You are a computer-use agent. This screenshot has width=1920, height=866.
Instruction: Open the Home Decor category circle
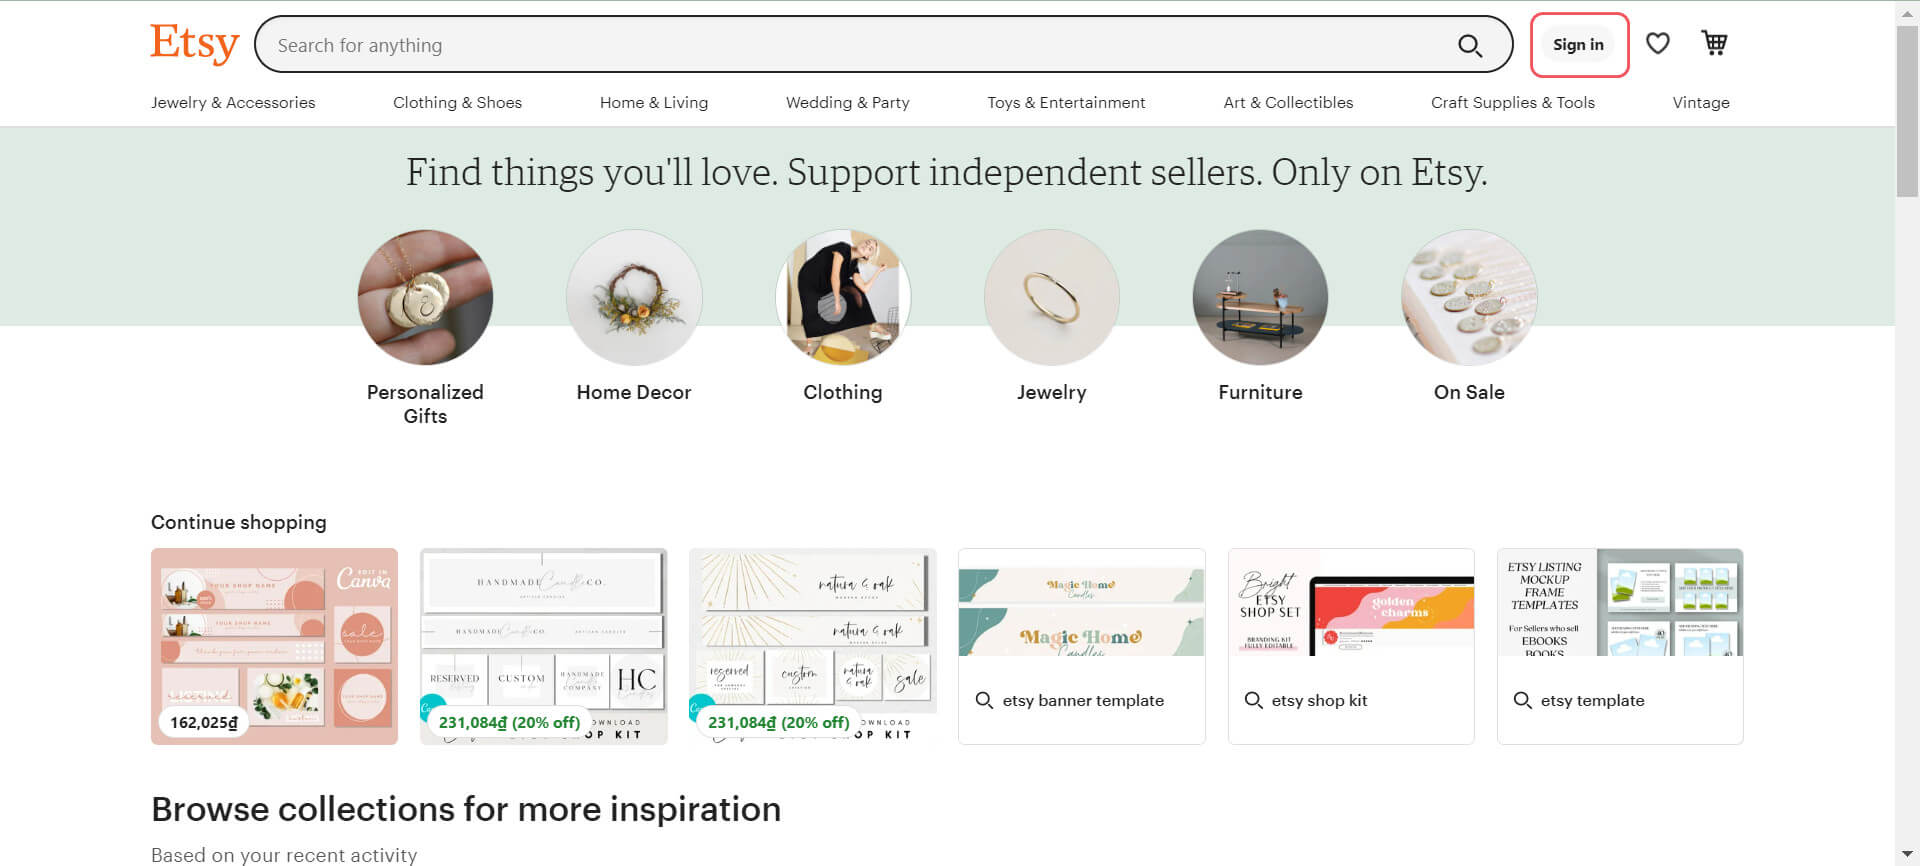click(633, 297)
